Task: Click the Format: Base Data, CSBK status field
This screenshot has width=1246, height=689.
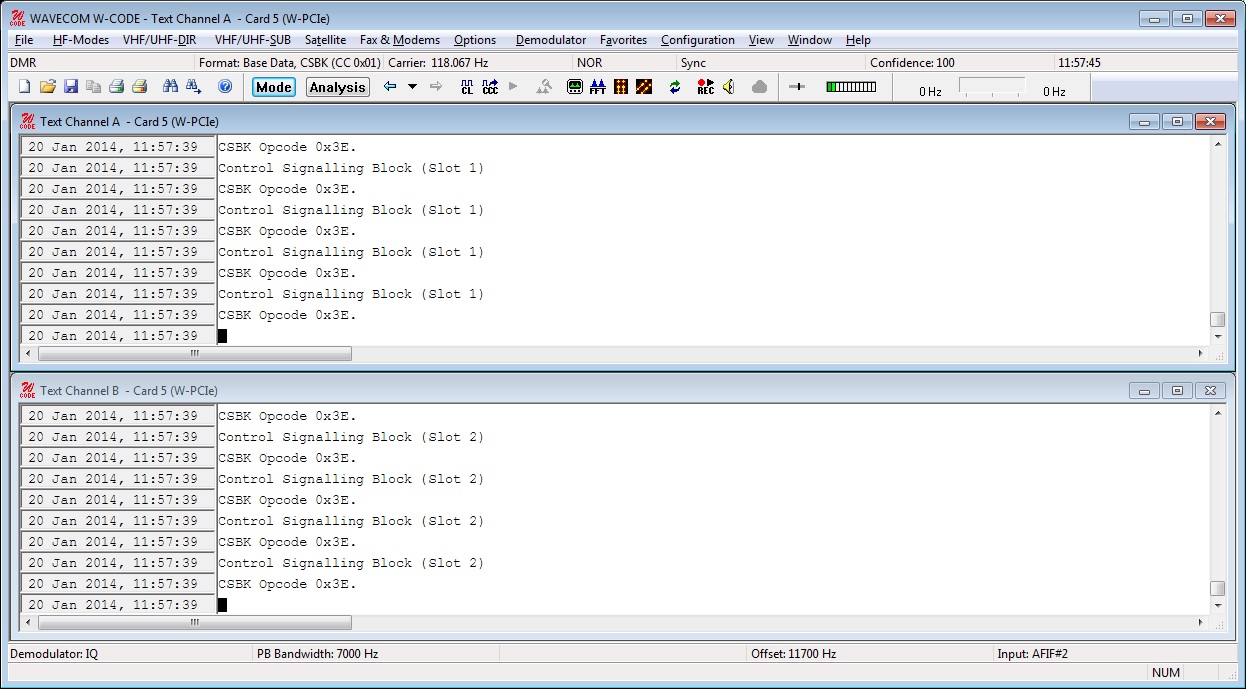Action: click(290, 62)
